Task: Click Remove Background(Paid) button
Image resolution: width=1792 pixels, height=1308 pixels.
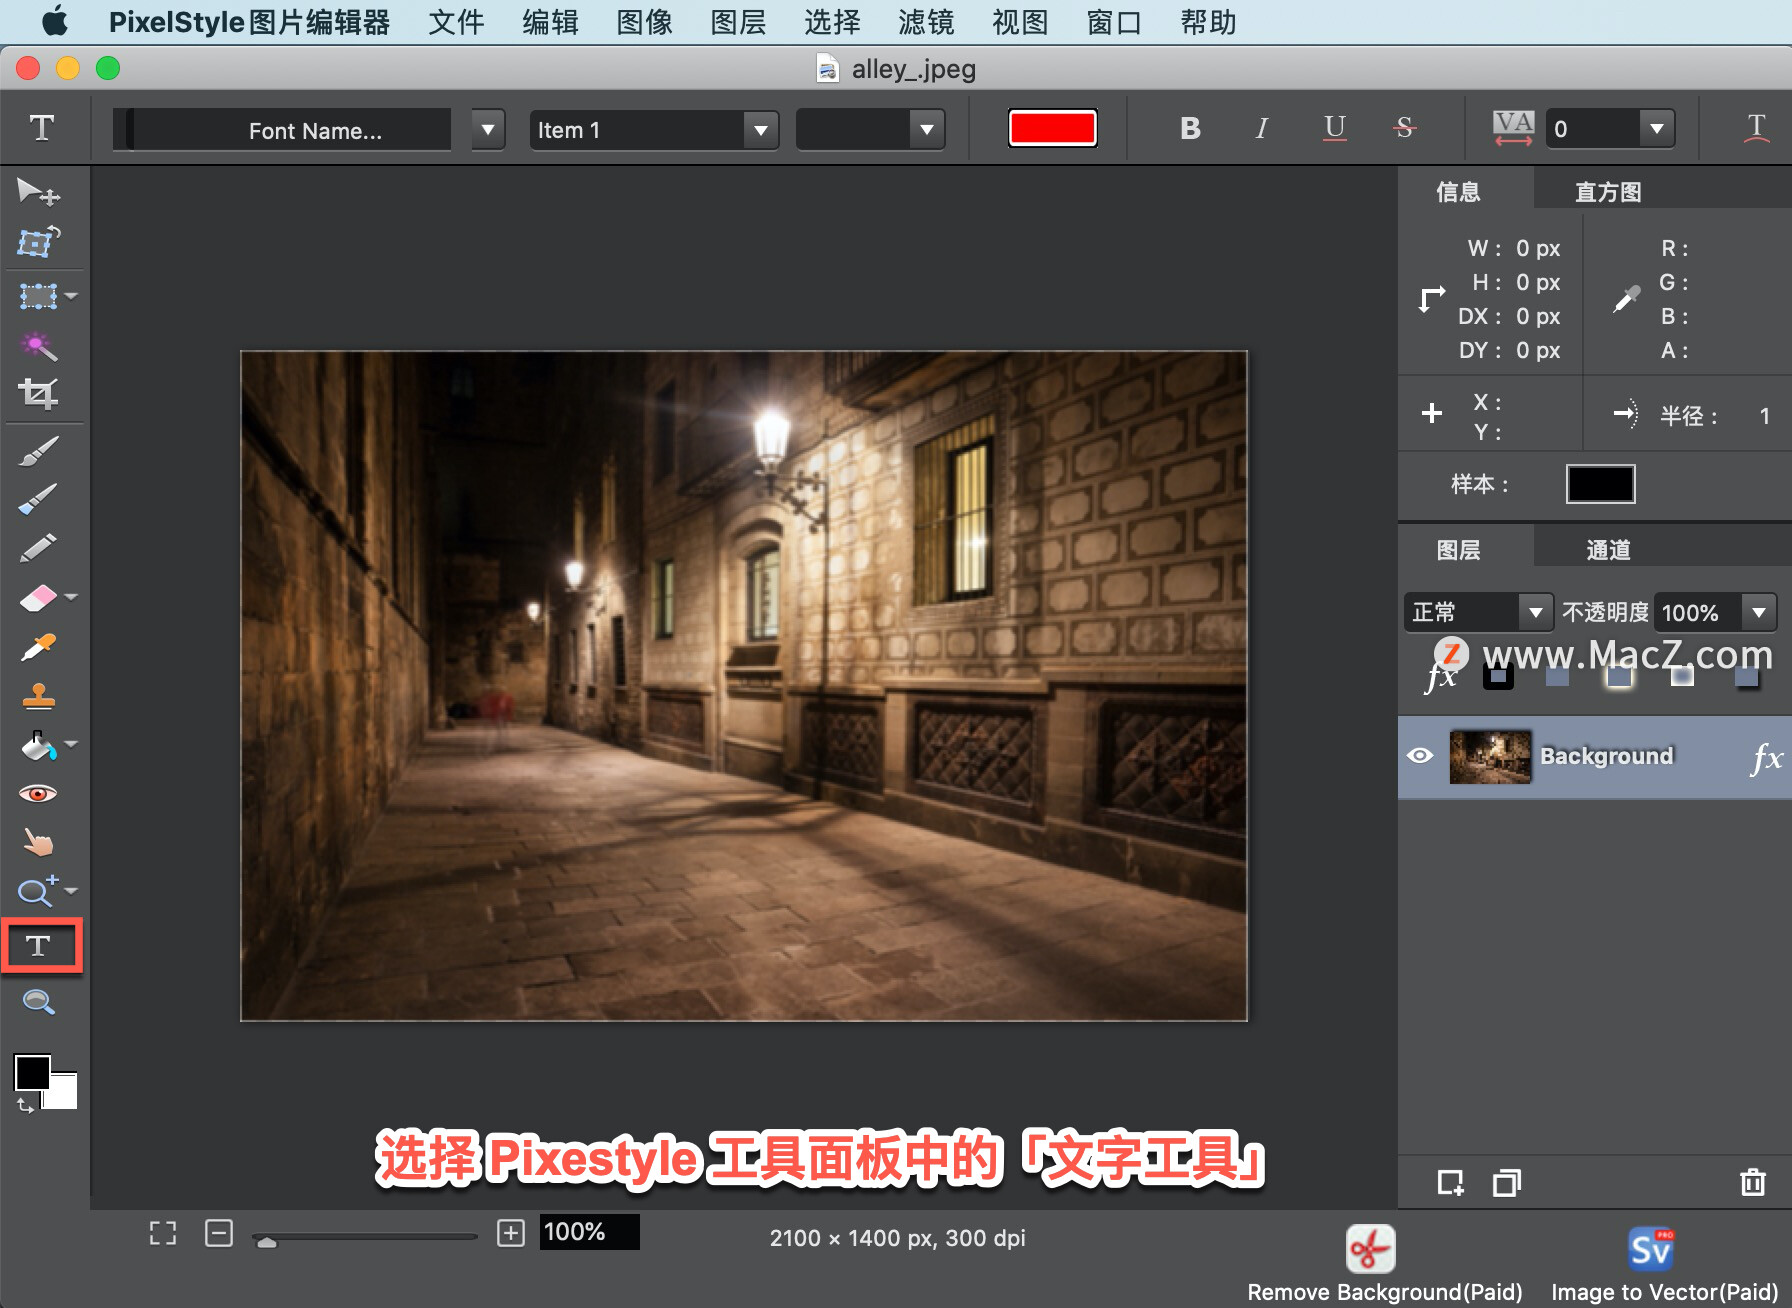Action: click(1369, 1248)
